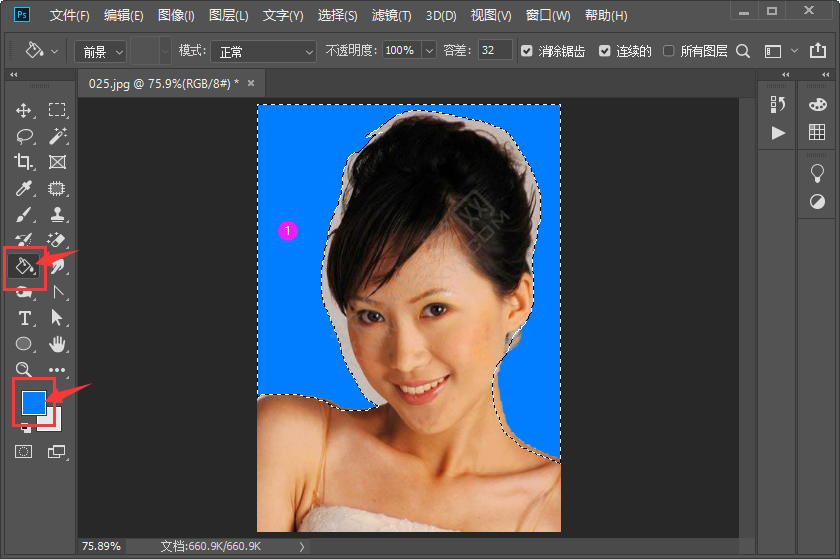Screen dimensions: 840x559
Task: Select the Move tool
Action: (x=24, y=110)
